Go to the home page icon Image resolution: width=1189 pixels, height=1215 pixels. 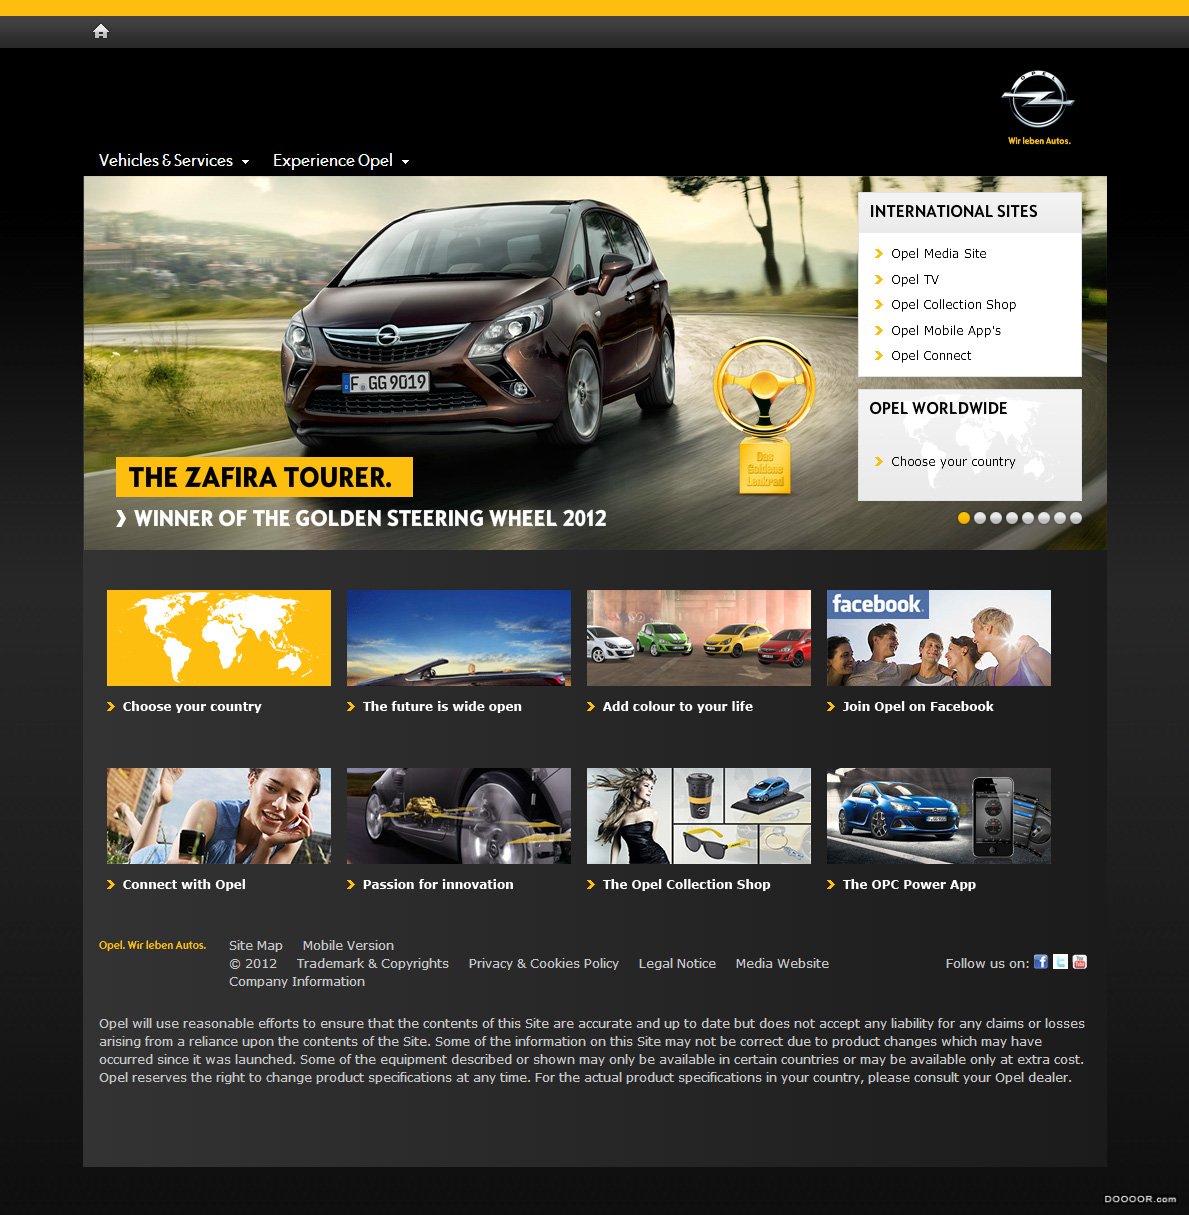click(101, 31)
